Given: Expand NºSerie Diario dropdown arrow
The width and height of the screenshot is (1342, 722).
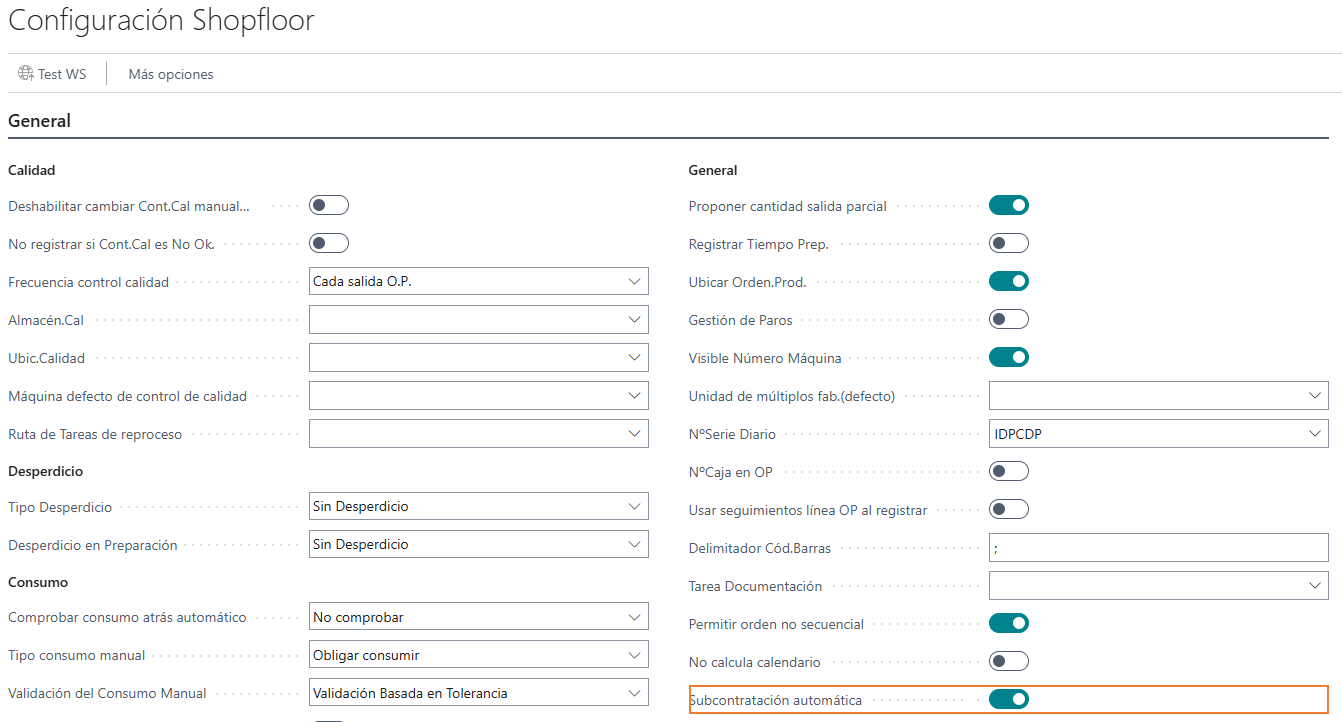Looking at the screenshot, I should coord(1315,434).
